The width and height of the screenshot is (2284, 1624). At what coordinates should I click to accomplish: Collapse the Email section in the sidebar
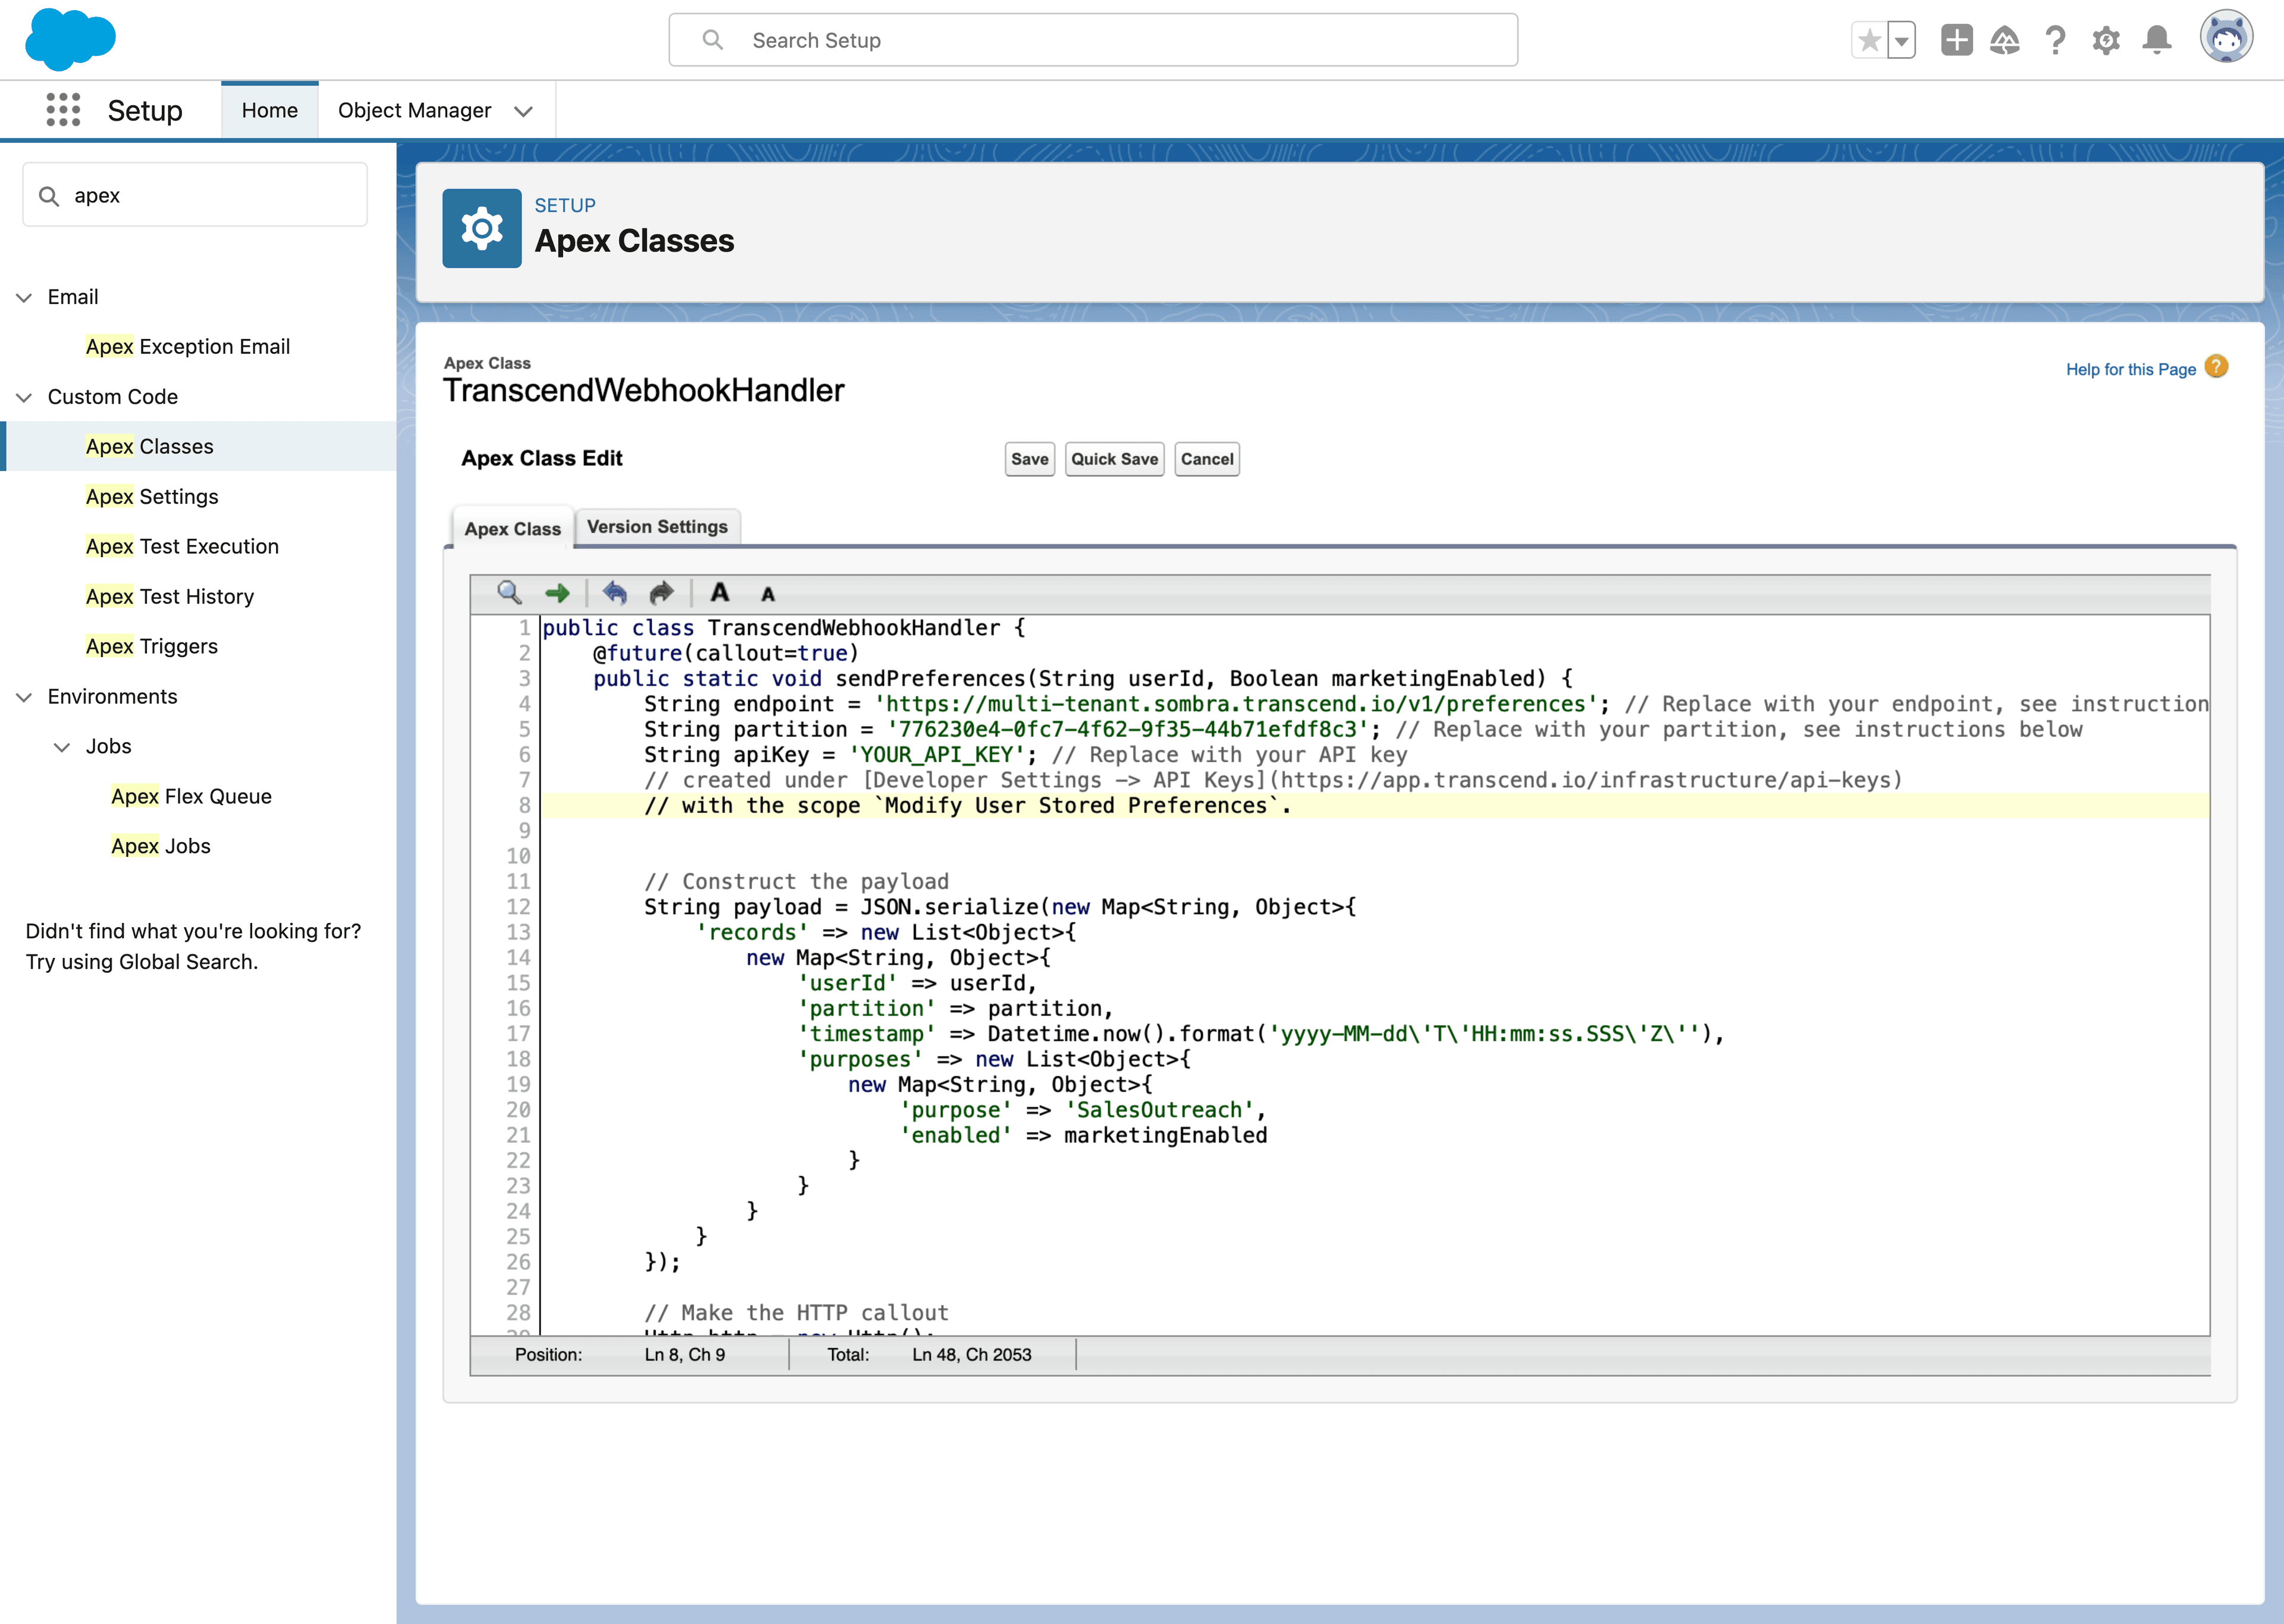(x=23, y=296)
